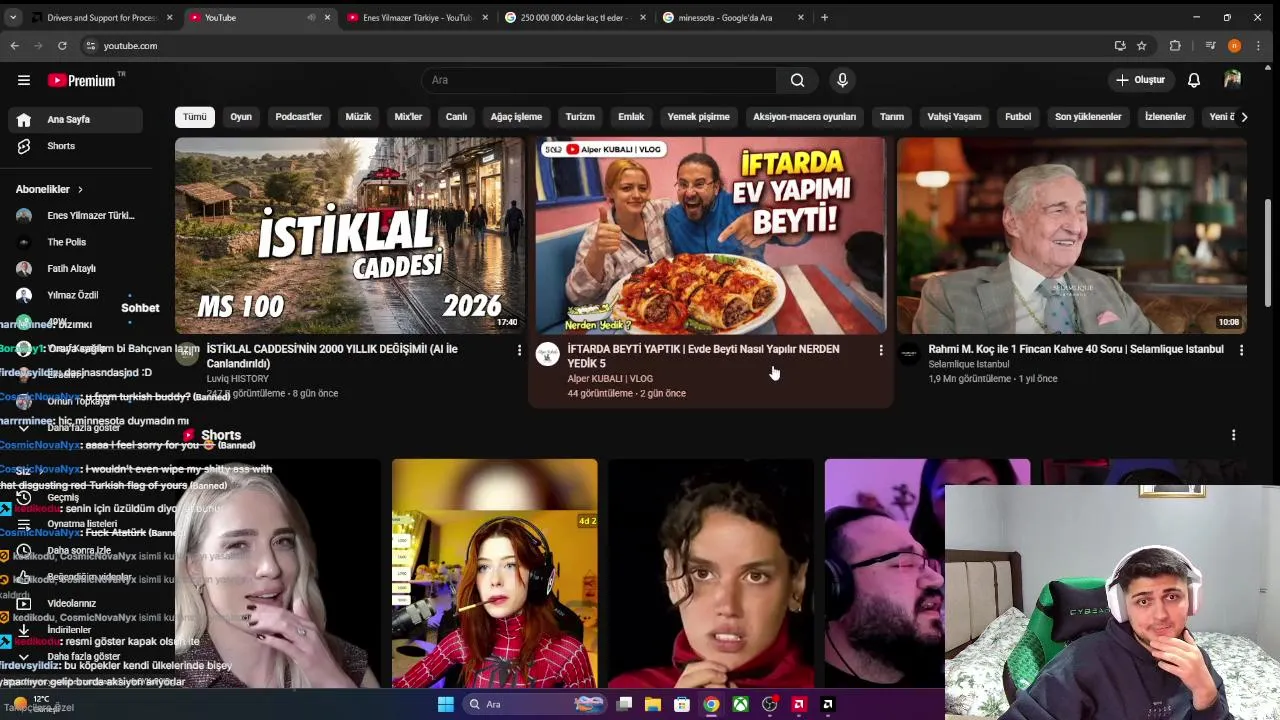The height and width of the screenshot is (720, 1280).
Task: Select the Tümü filter chip
Action: click(x=195, y=117)
